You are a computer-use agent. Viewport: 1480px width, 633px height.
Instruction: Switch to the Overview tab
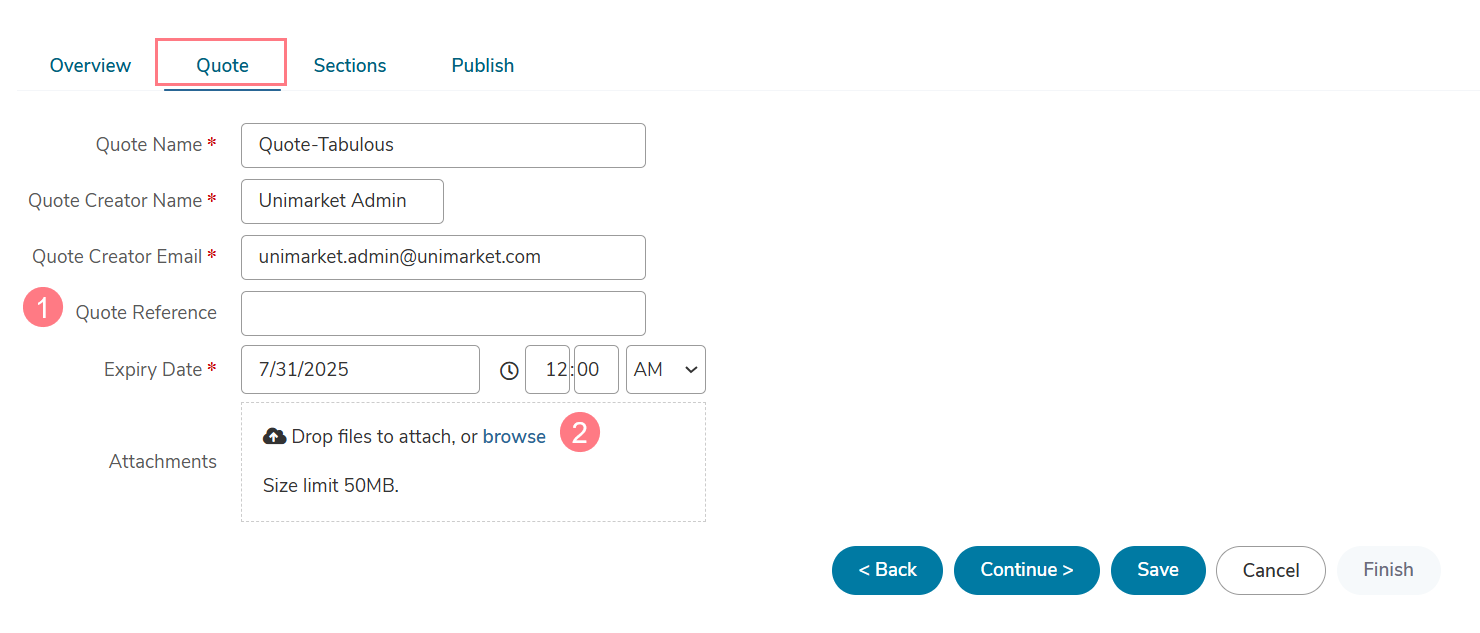click(90, 65)
